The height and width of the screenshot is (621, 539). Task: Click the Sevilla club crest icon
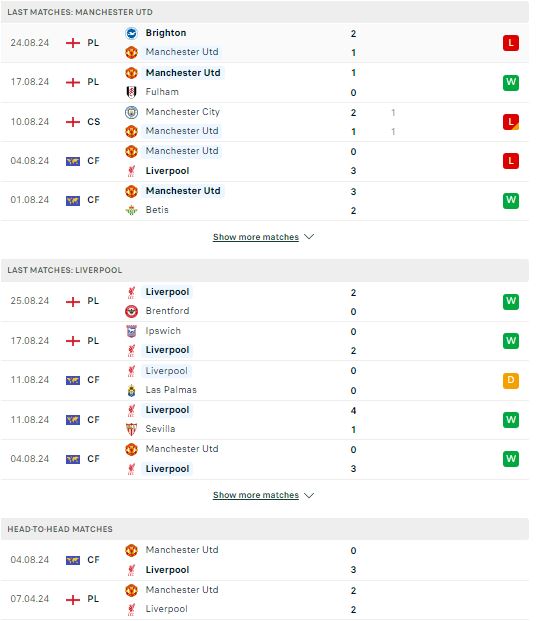(x=131, y=429)
